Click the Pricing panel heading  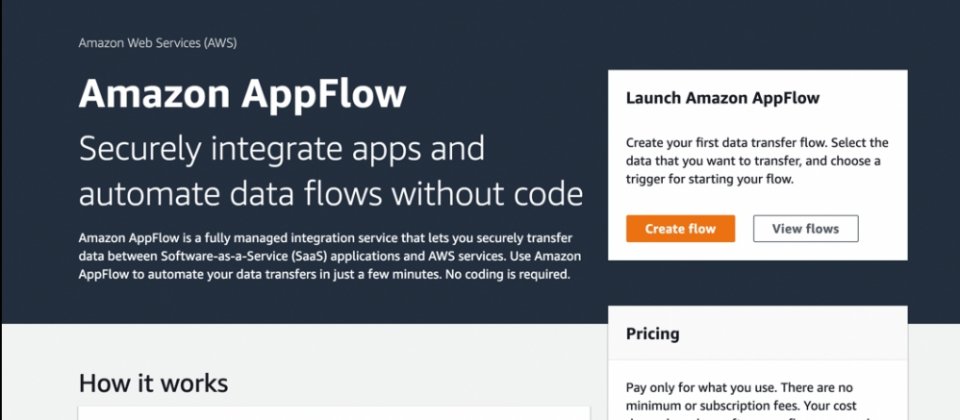[653, 334]
